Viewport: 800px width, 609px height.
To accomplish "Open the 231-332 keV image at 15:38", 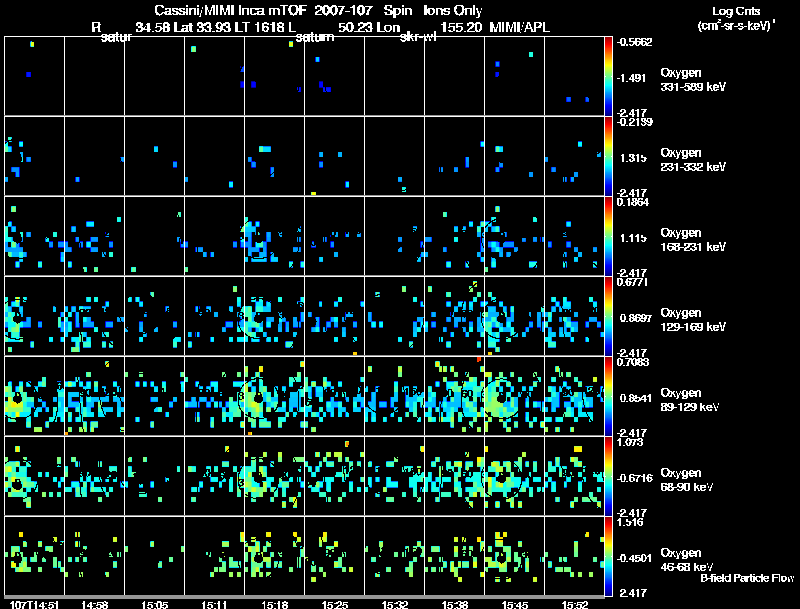I will click(455, 156).
